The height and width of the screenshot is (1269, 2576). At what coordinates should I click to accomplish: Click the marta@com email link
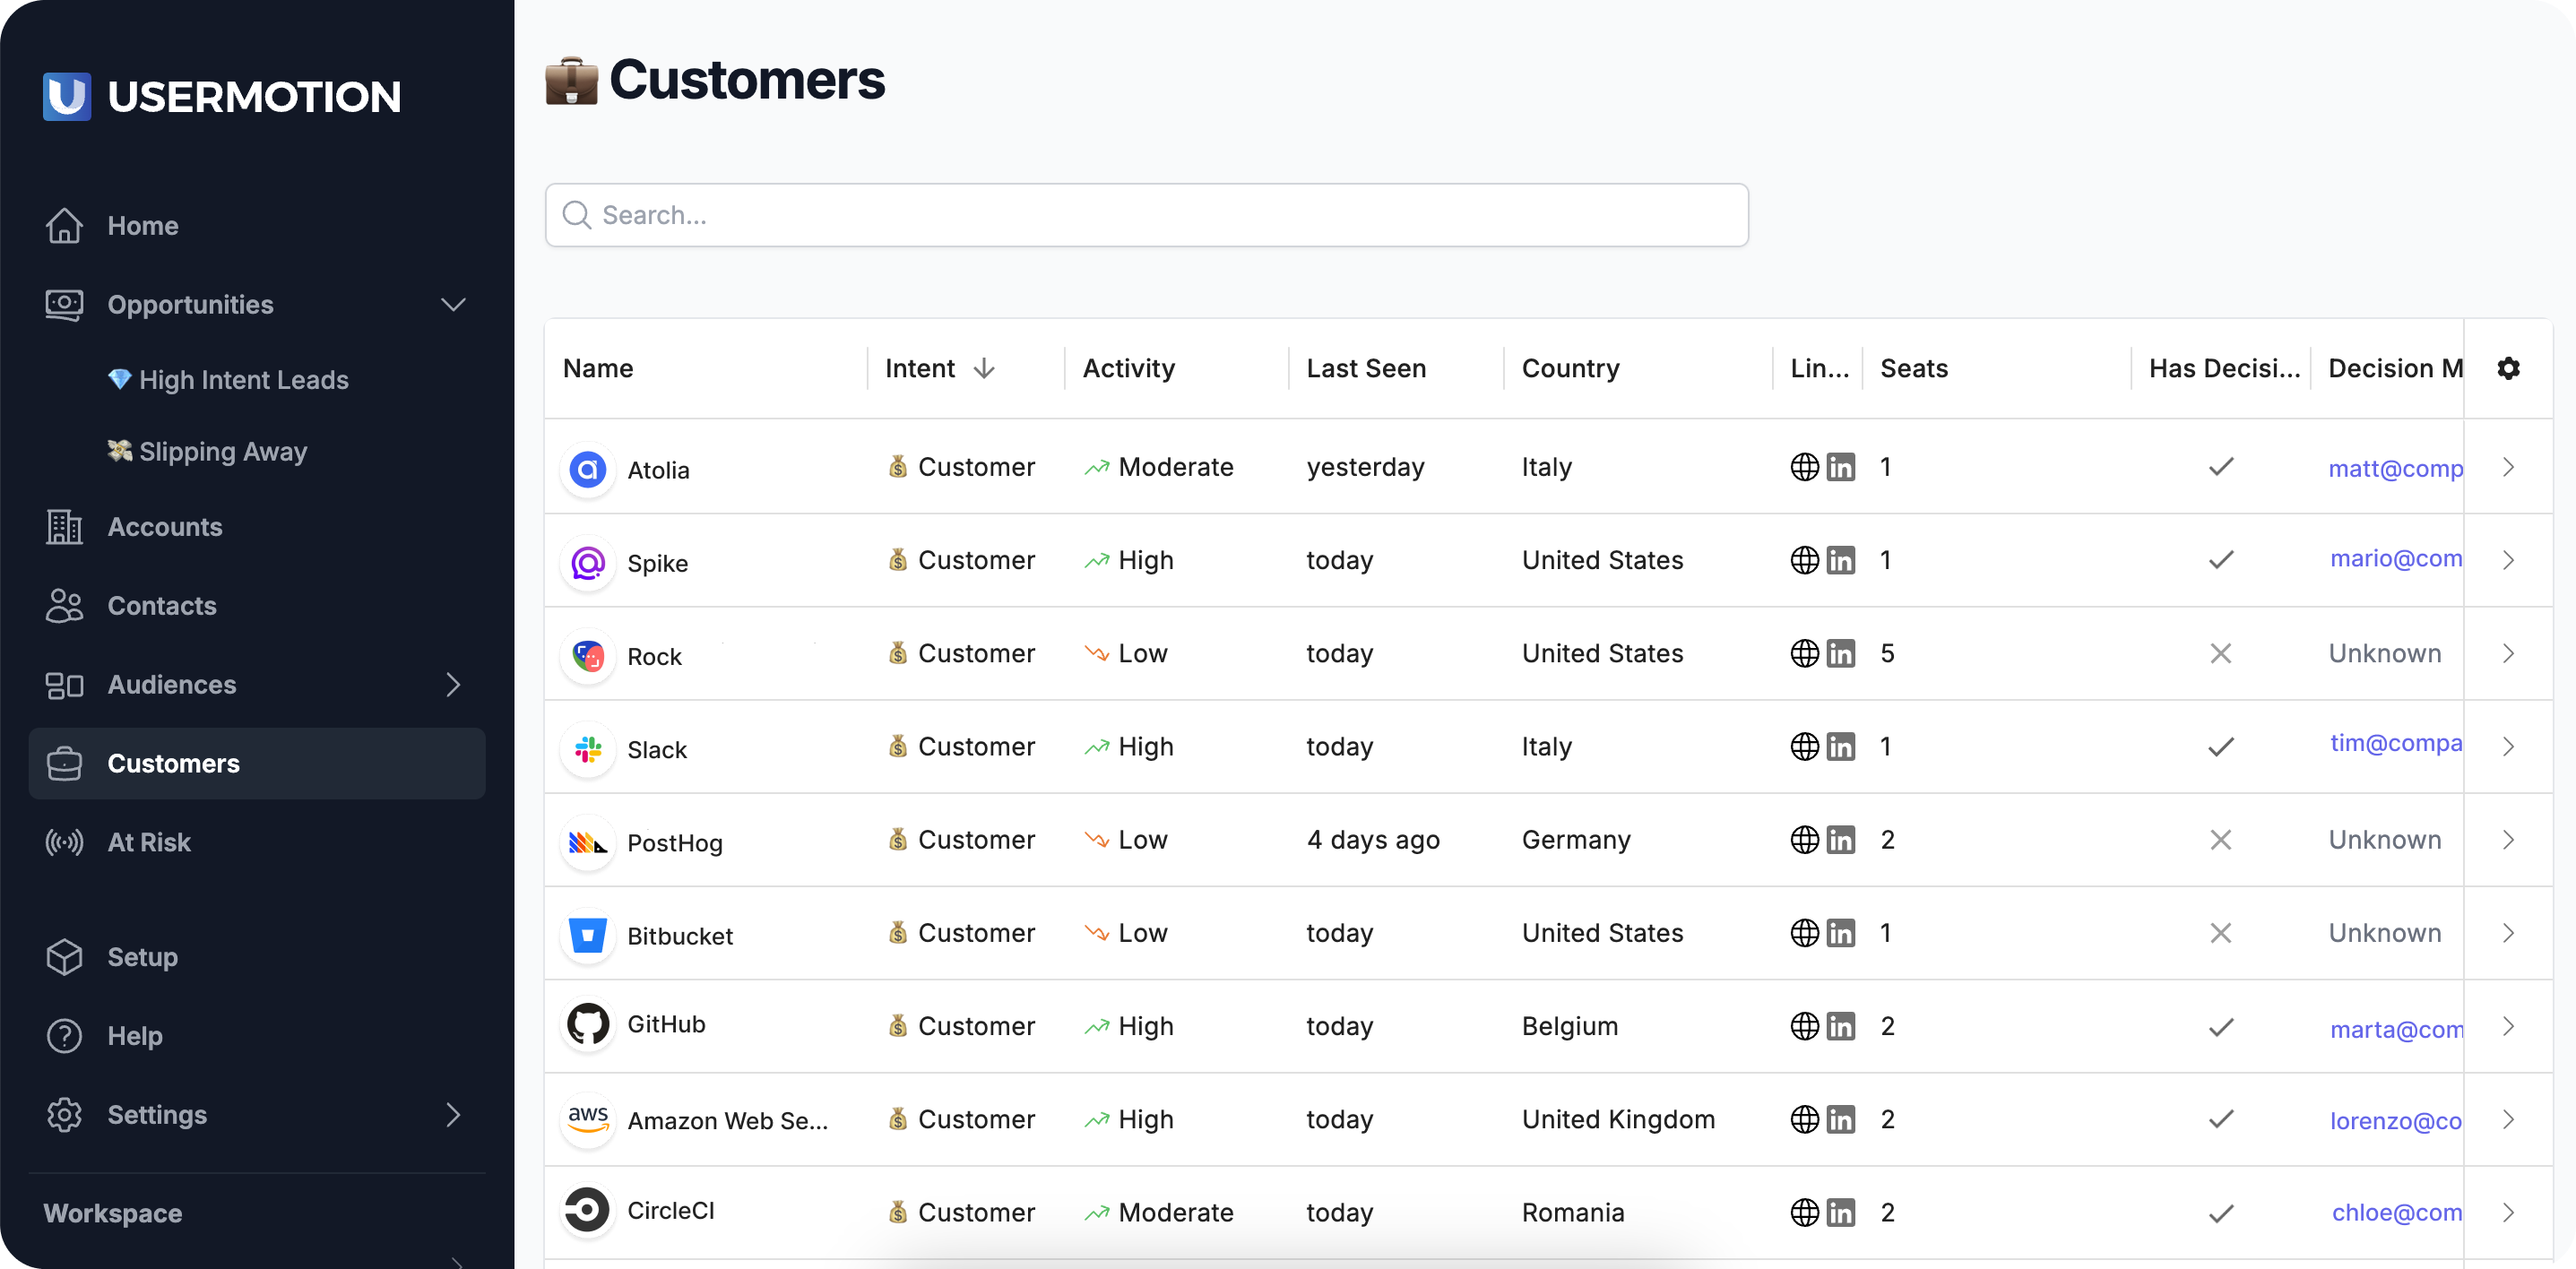point(2395,1028)
